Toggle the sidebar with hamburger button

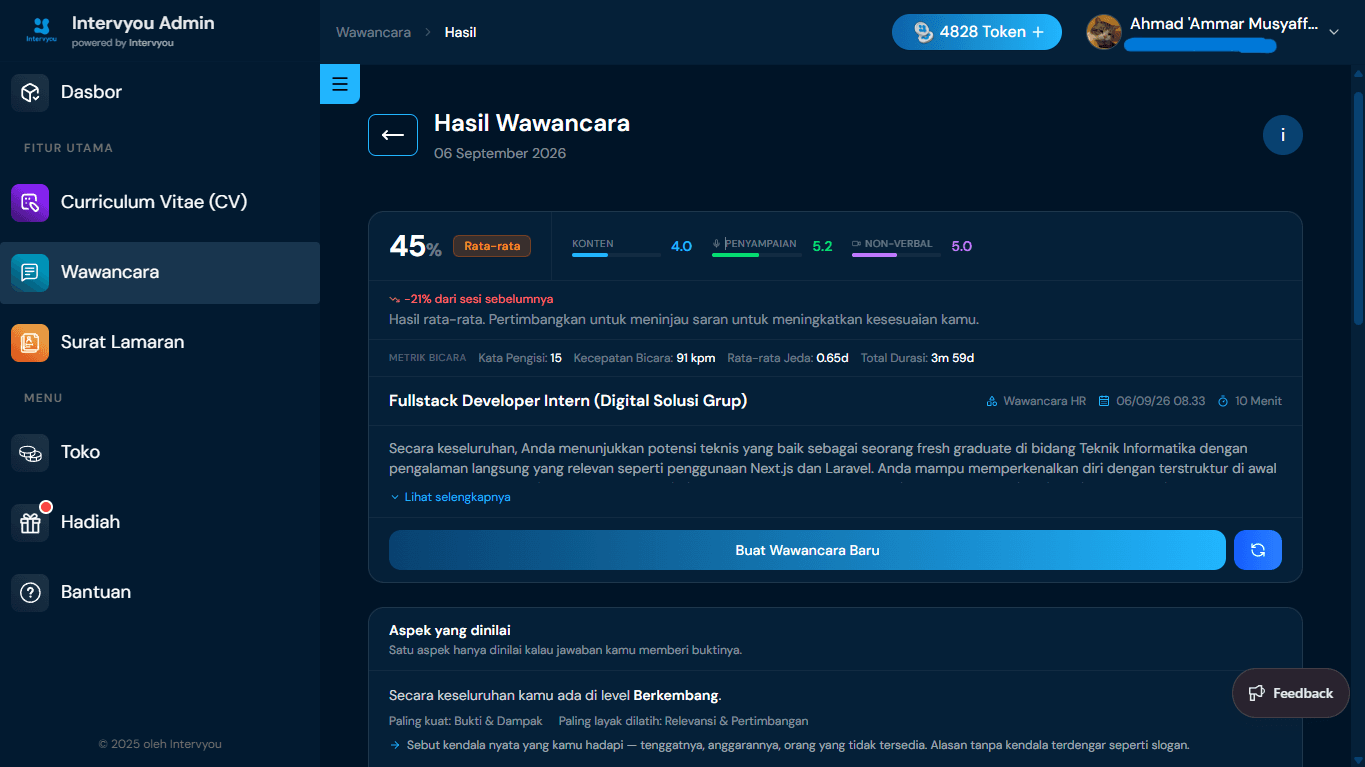tap(340, 84)
